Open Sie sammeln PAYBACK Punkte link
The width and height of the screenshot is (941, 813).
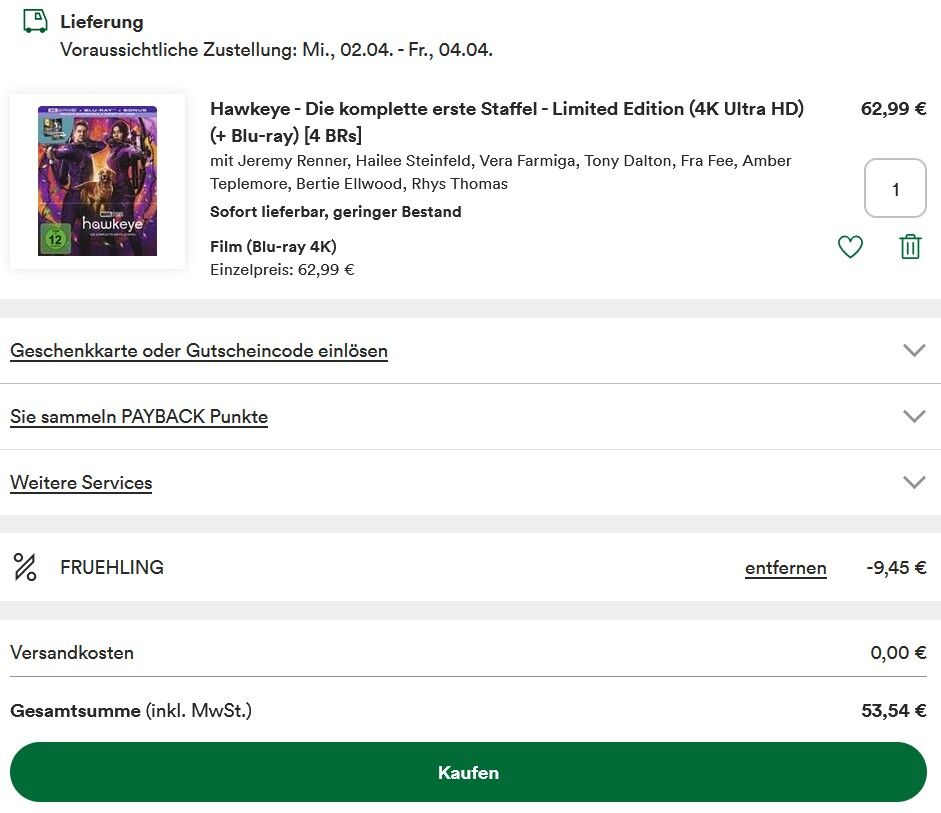coord(139,416)
